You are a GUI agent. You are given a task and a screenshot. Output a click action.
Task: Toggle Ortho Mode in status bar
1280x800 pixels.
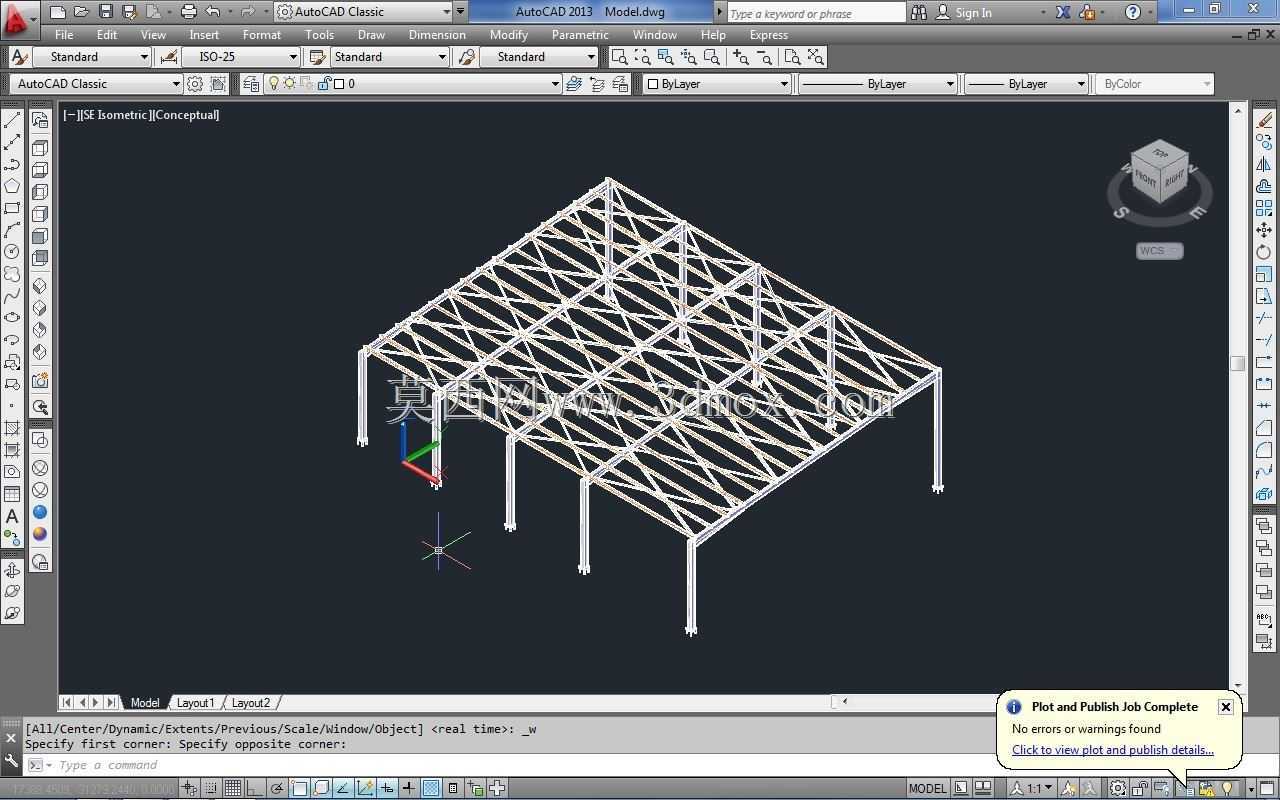(255, 788)
